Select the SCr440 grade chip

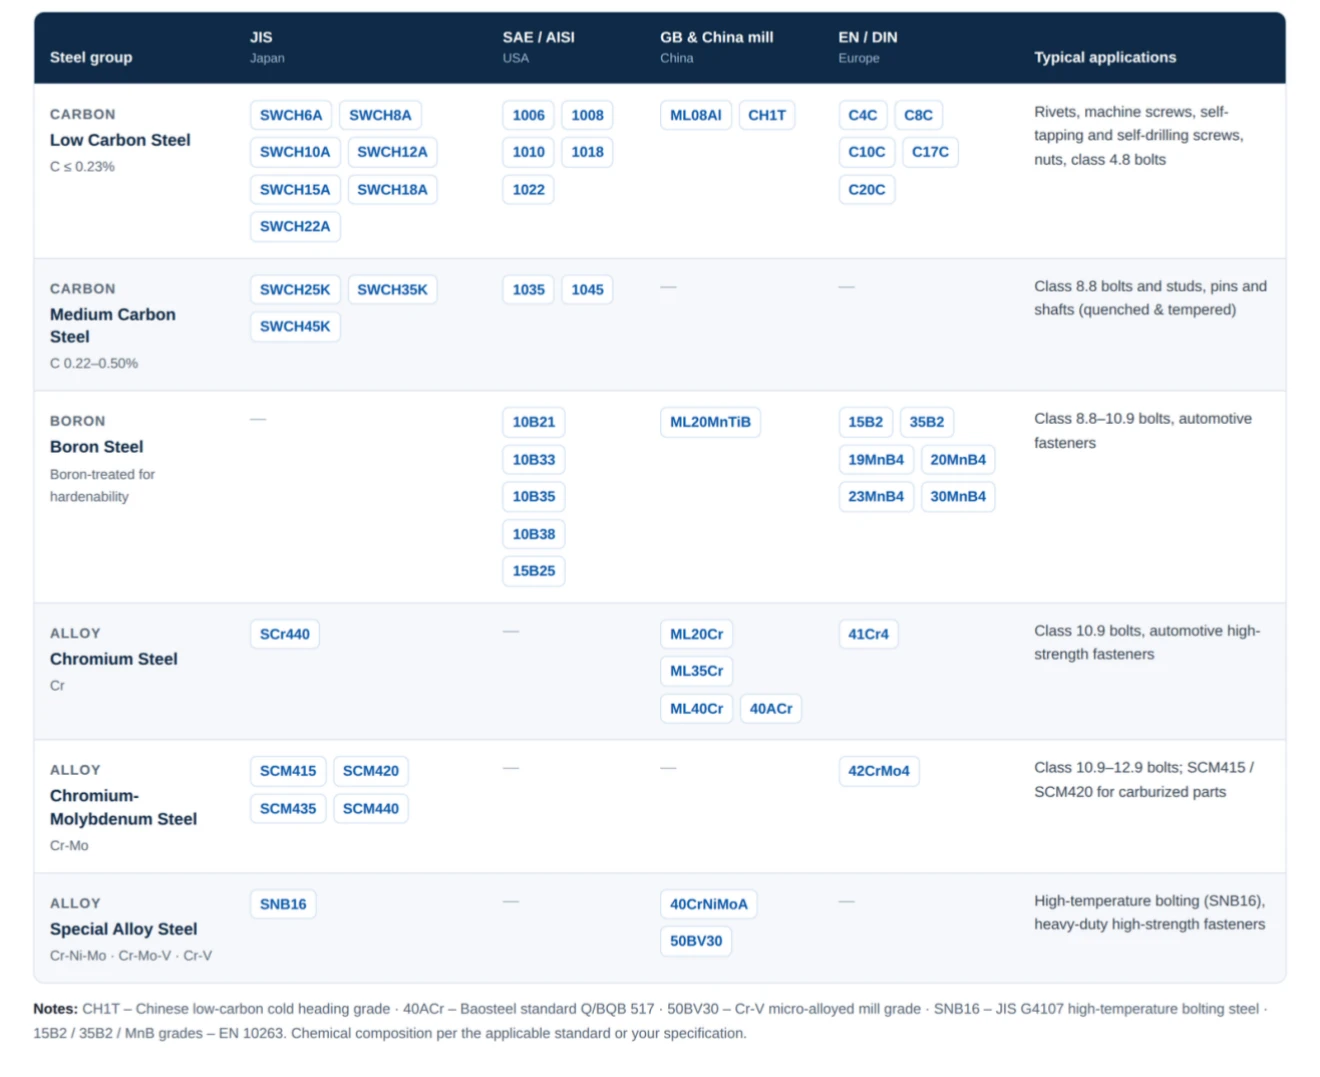coord(285,635)
